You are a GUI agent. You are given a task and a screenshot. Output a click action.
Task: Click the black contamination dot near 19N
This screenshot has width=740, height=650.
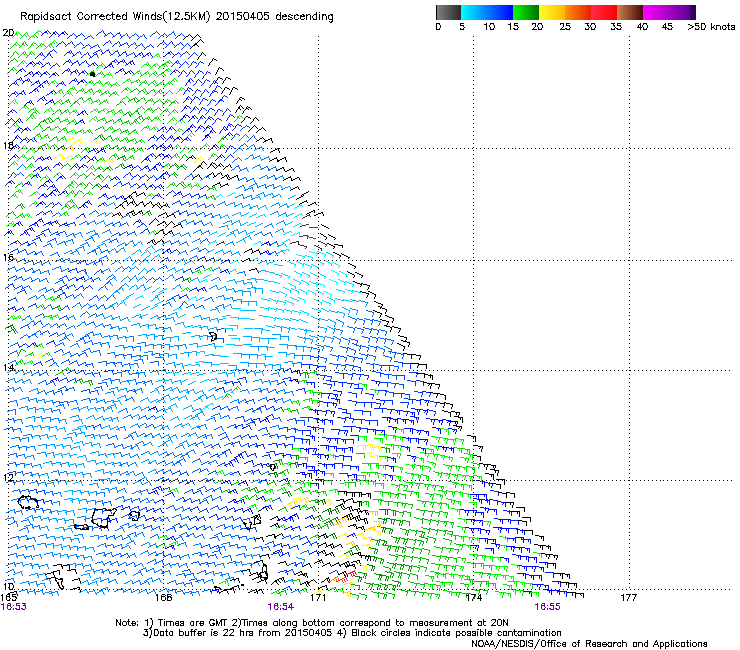(x=92, y=74)
